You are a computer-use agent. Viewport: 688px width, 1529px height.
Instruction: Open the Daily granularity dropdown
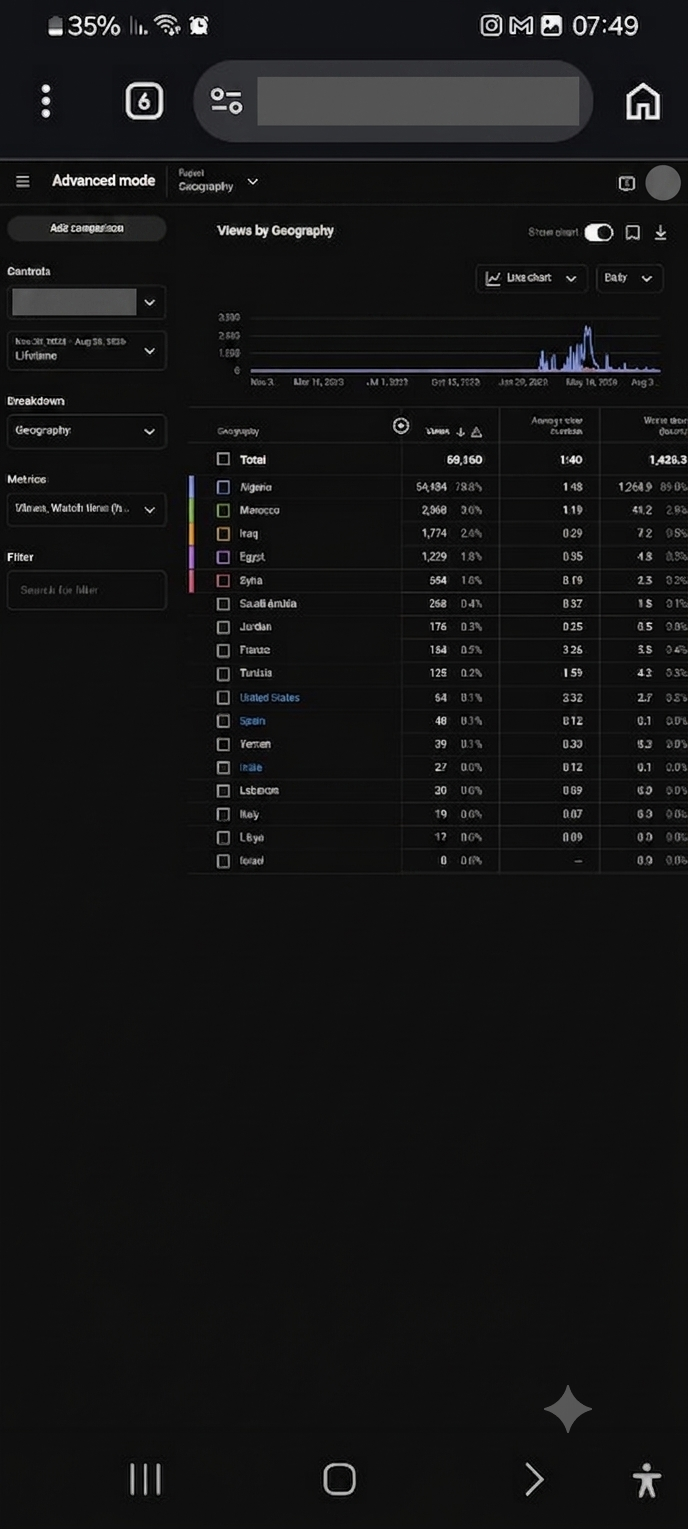click(x=629, y=278)
